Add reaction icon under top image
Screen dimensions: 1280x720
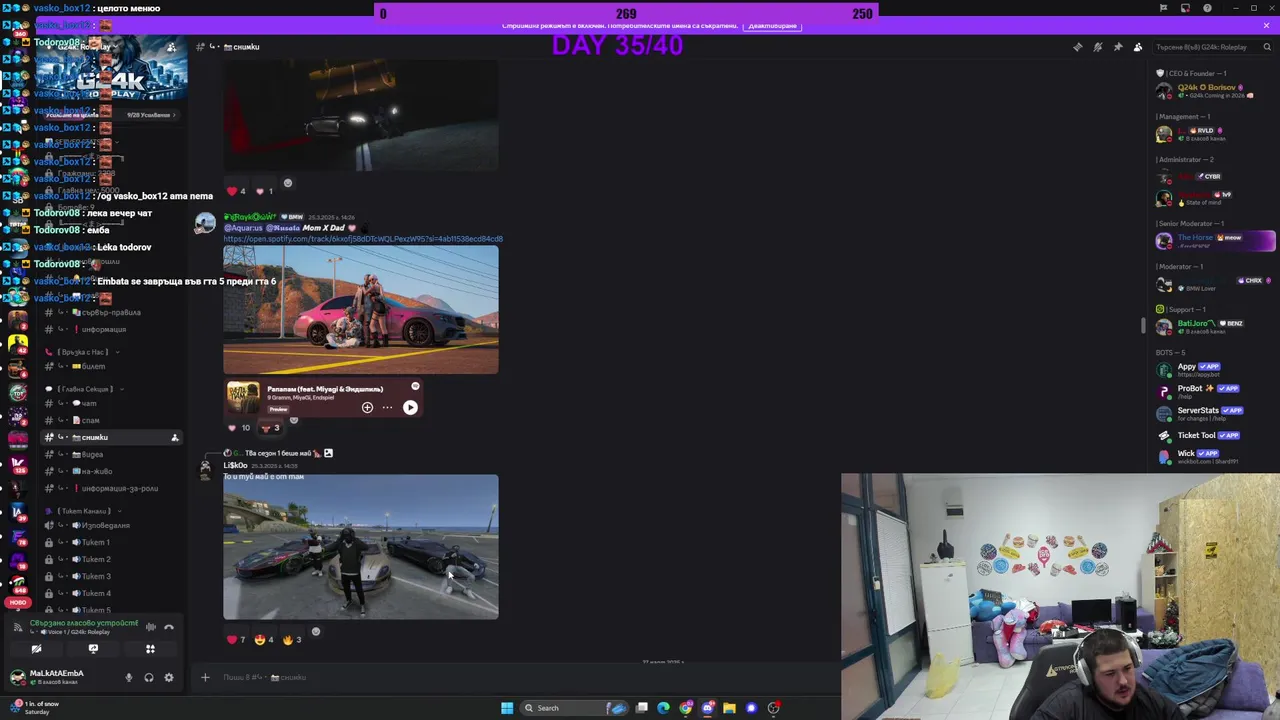288,183
